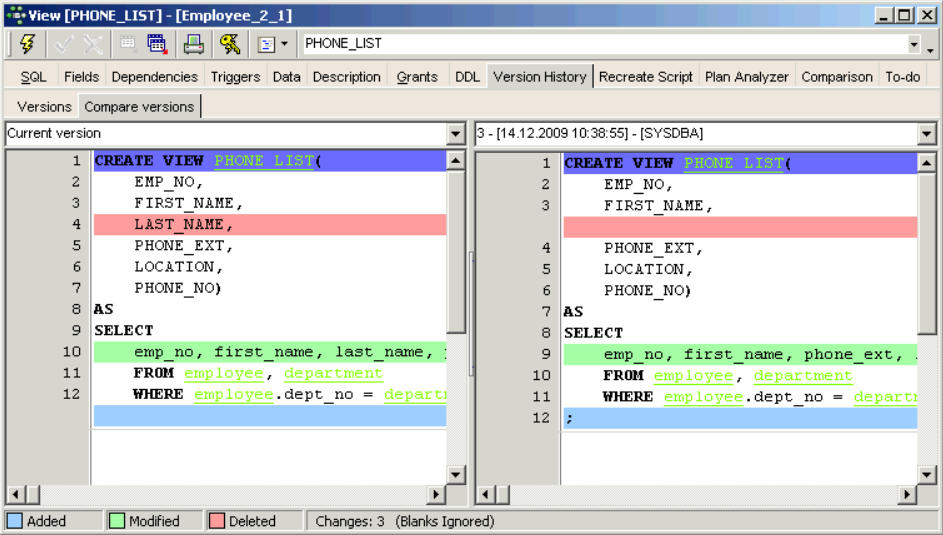Switch to the Dependencies tab
Viewport: 943px width, 535px height.
[154, 77]
